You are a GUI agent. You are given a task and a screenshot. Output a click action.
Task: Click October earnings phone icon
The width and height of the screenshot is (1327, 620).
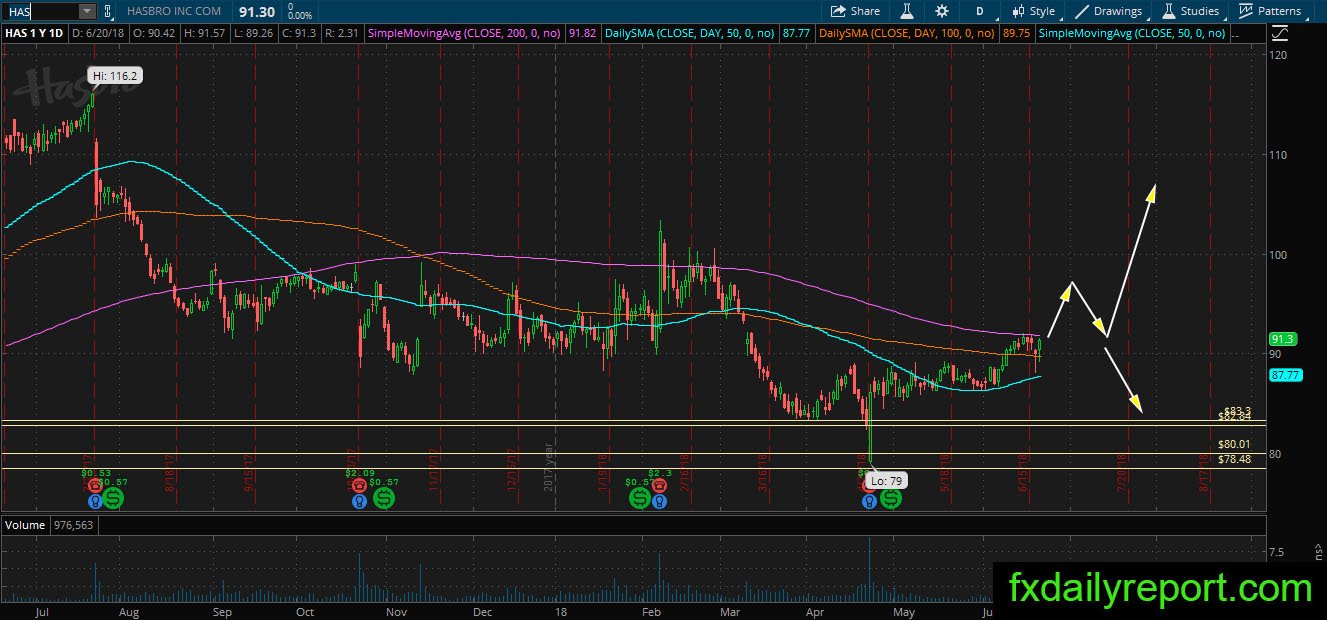point(358,485)
